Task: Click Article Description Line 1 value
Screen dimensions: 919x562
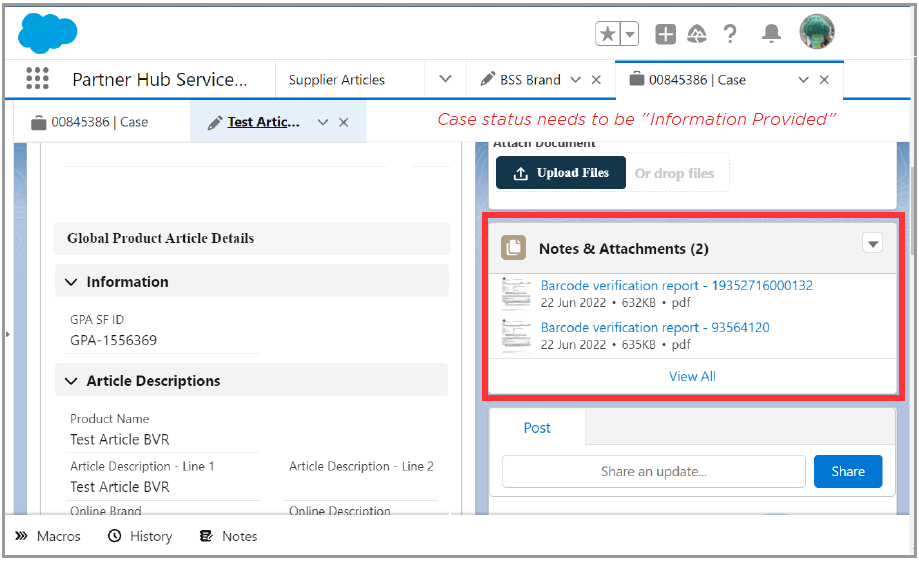Action: [120, 487]
